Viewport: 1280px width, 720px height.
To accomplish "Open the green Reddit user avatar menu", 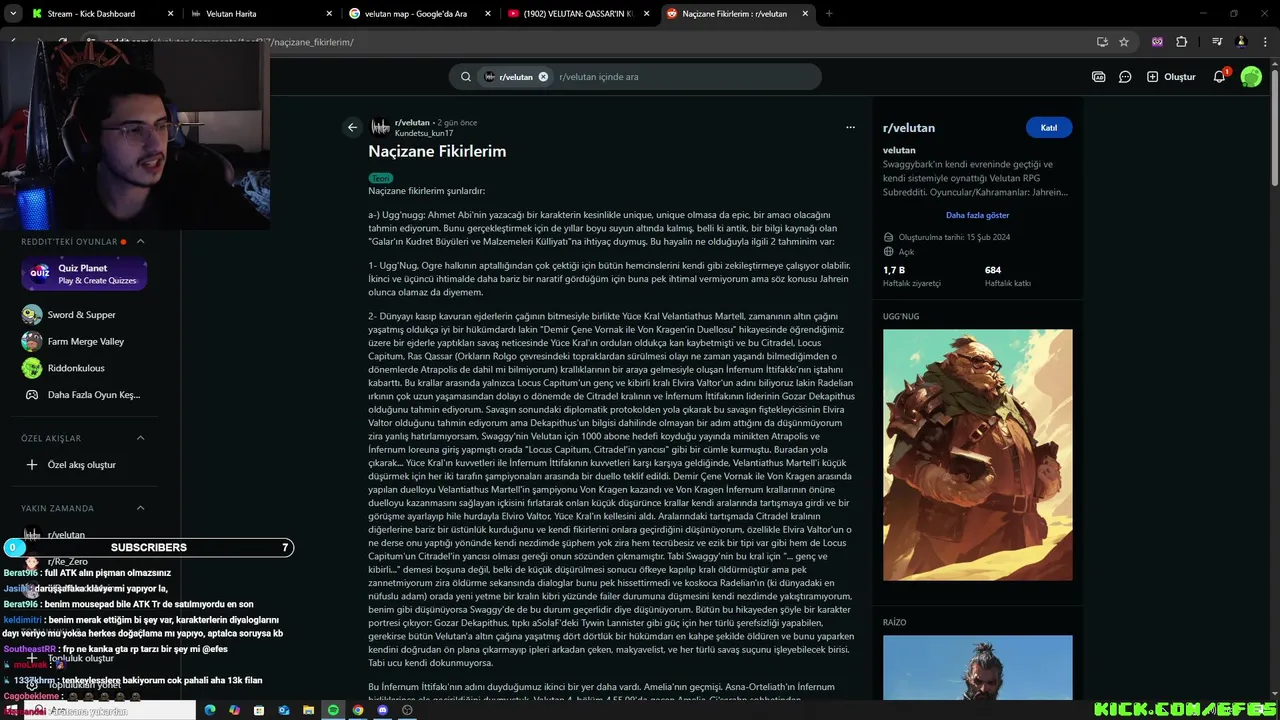I will tap(1251, 77).
